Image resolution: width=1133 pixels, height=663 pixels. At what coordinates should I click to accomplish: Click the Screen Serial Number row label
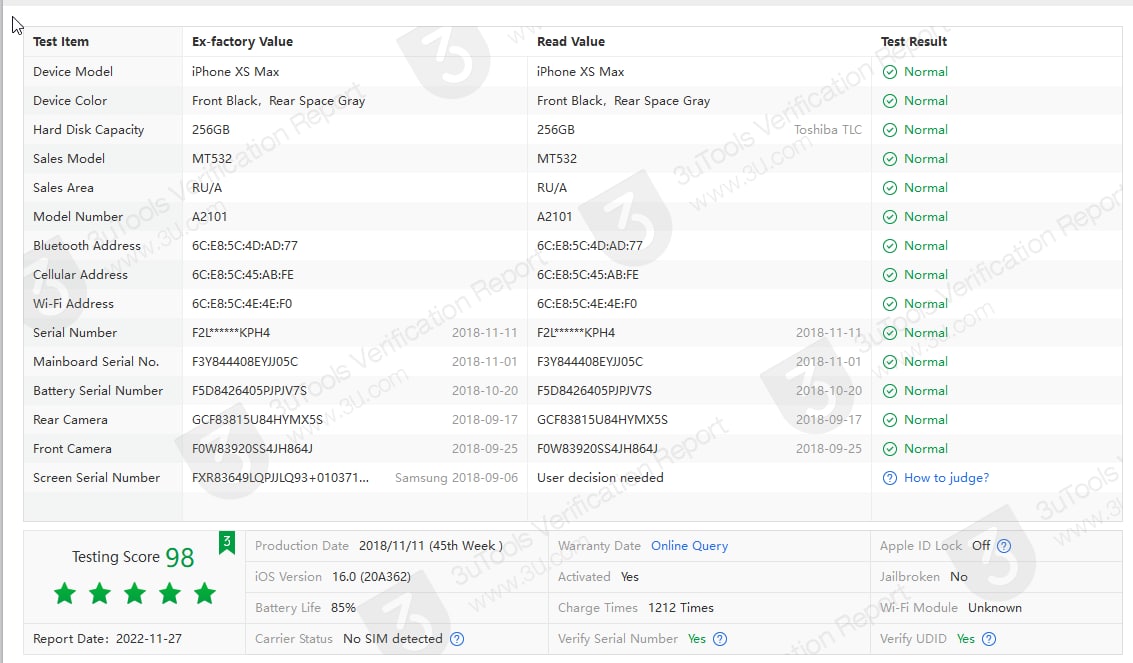(96, 478)
